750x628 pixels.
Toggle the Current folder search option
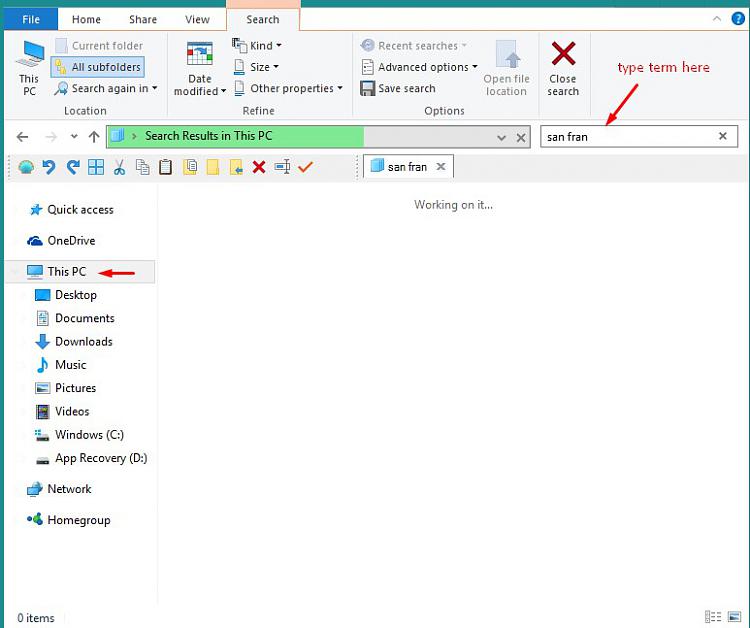click(99, 46)
